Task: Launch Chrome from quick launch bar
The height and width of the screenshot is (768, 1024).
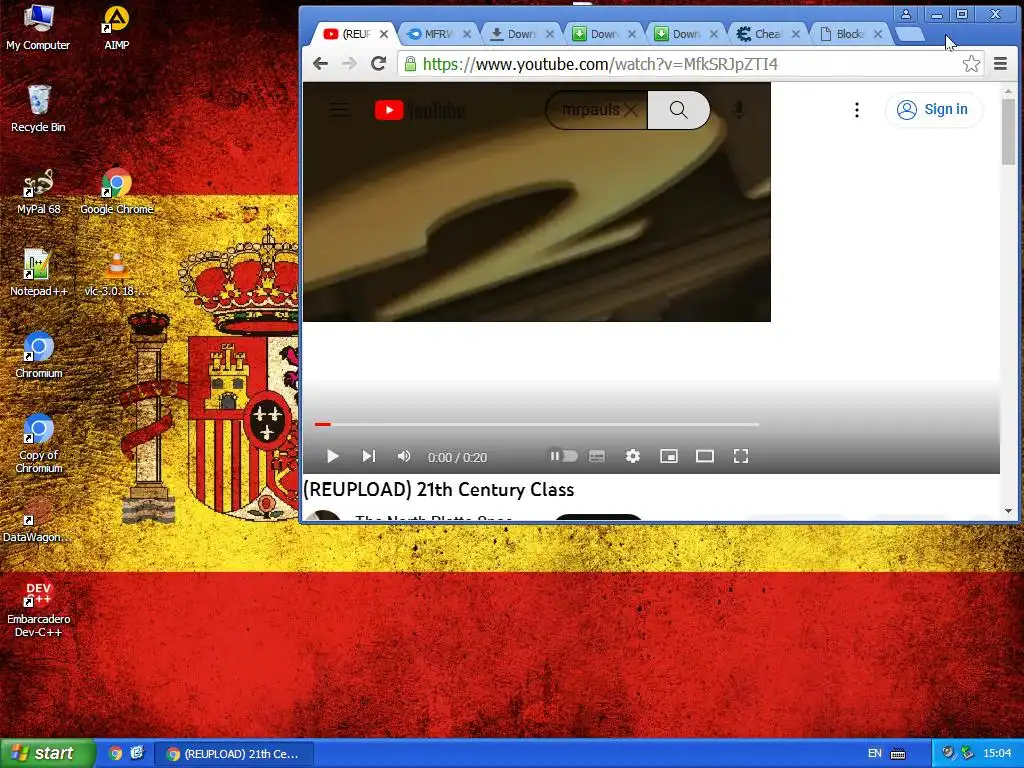Action: pyautogui.click(x=116, y=754)
